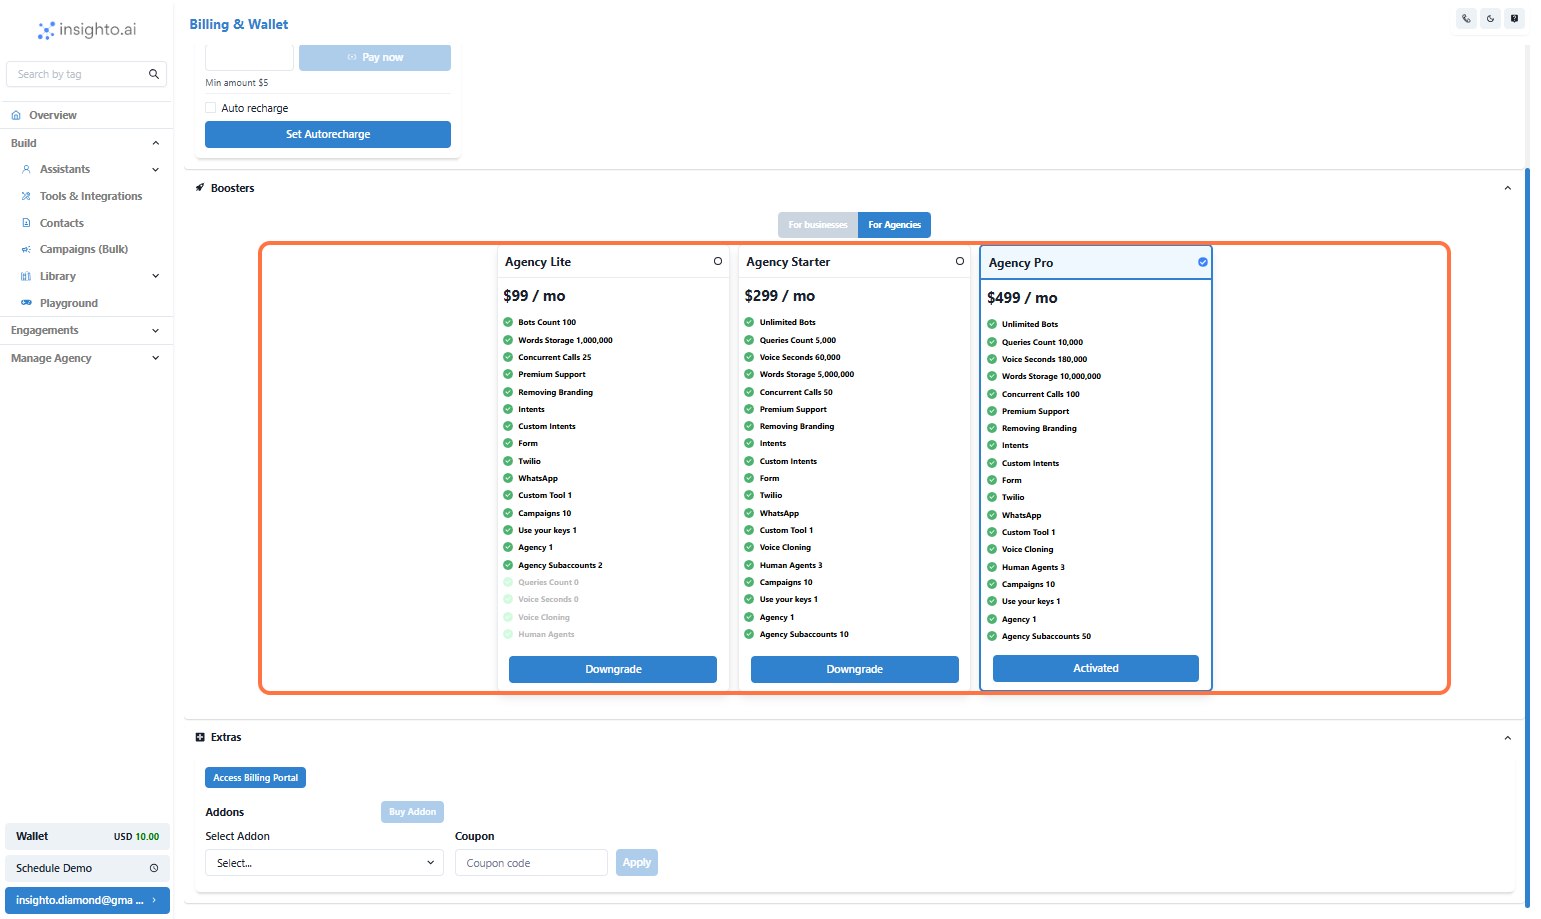Click the phone call icon in header

pos(1466,18)
